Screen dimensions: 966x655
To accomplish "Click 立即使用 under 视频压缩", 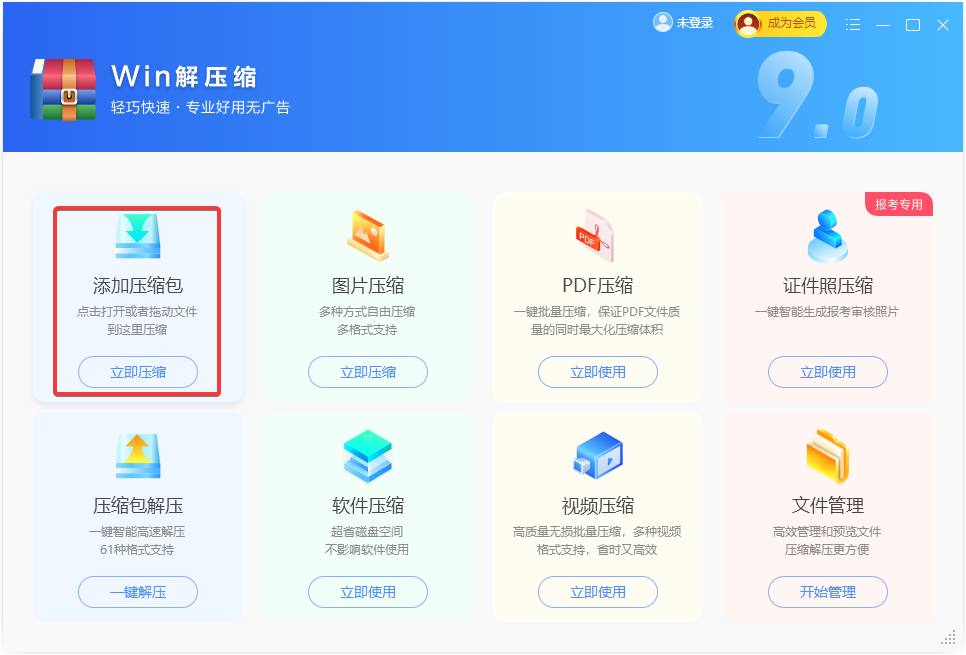I will pyautogui.click(x=598, y=592).
